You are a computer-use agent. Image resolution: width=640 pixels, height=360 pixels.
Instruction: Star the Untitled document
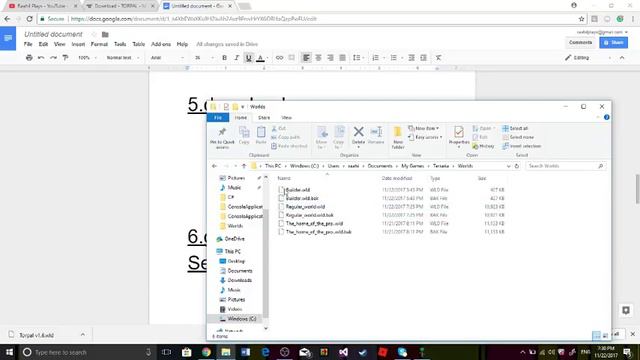click(x=94, y=34)
